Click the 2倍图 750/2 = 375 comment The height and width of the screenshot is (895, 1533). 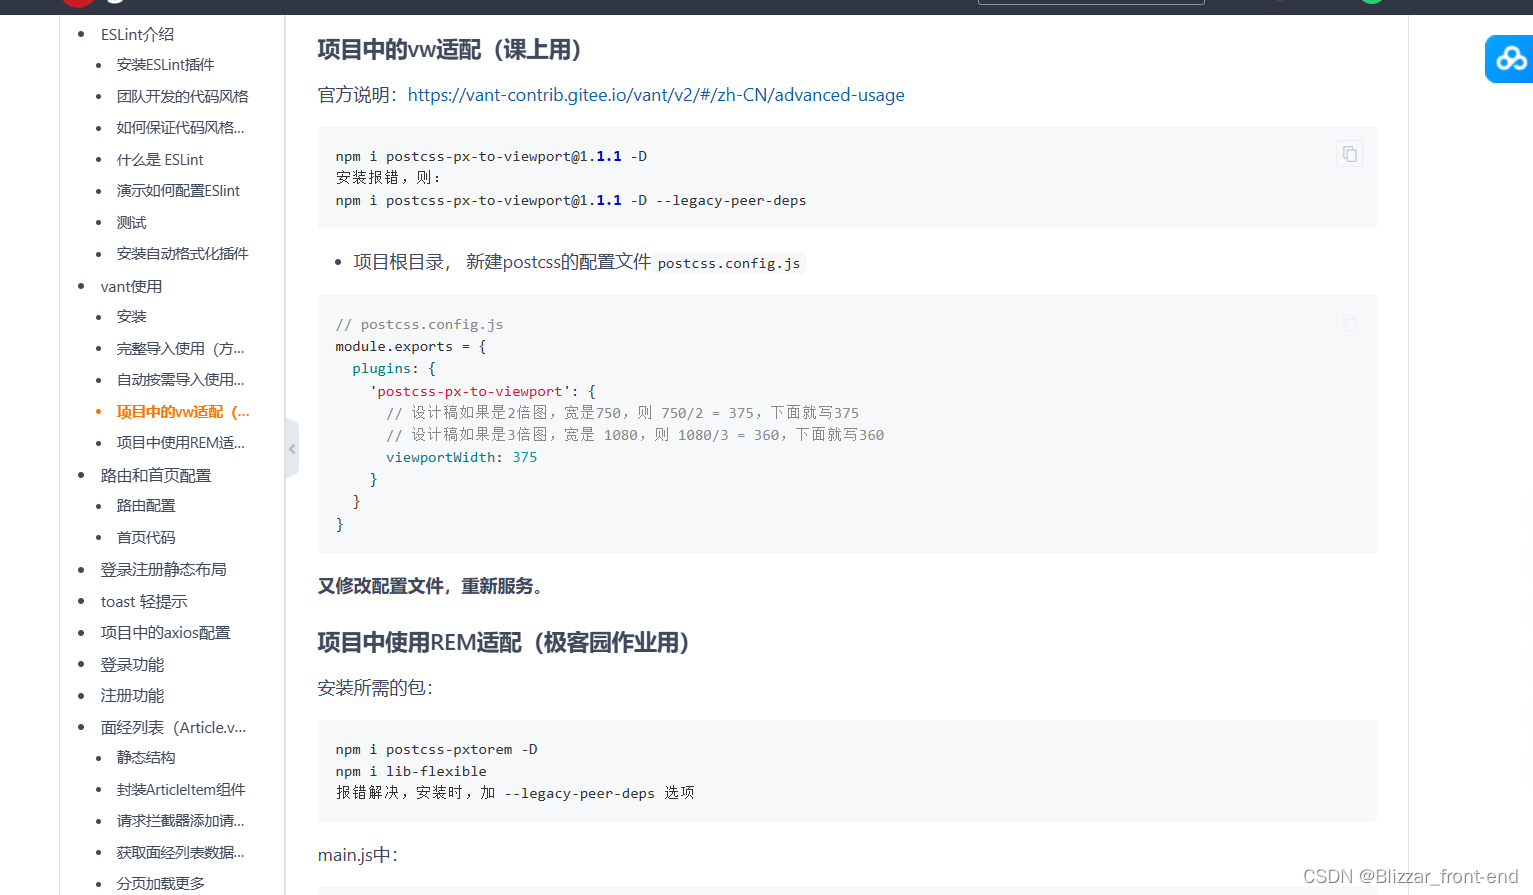tap(622, 413)
